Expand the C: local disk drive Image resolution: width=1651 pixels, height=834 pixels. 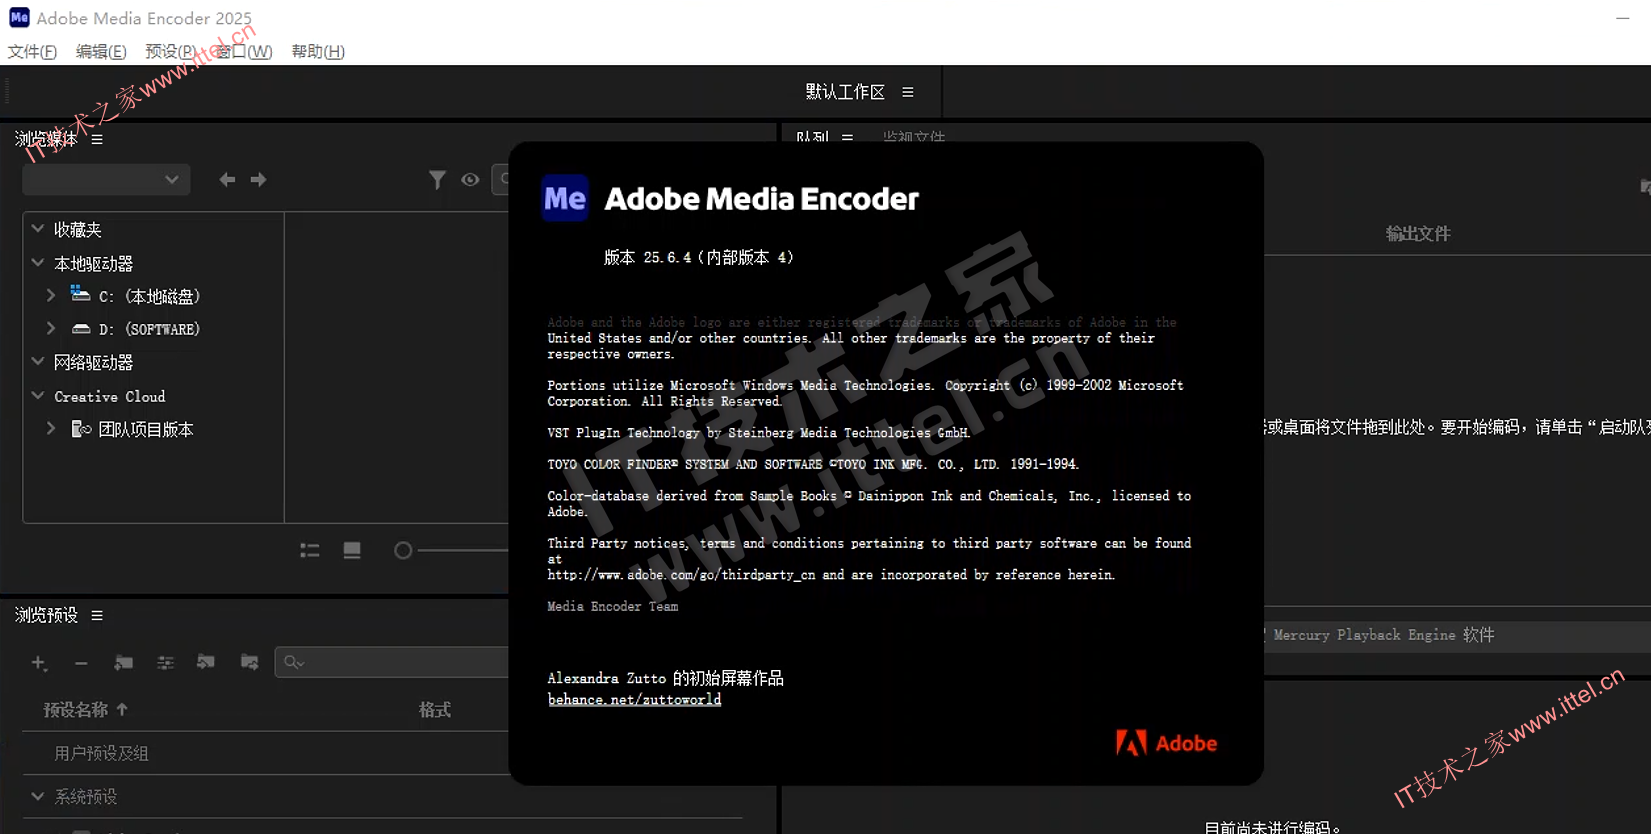[x=51, y=296]
